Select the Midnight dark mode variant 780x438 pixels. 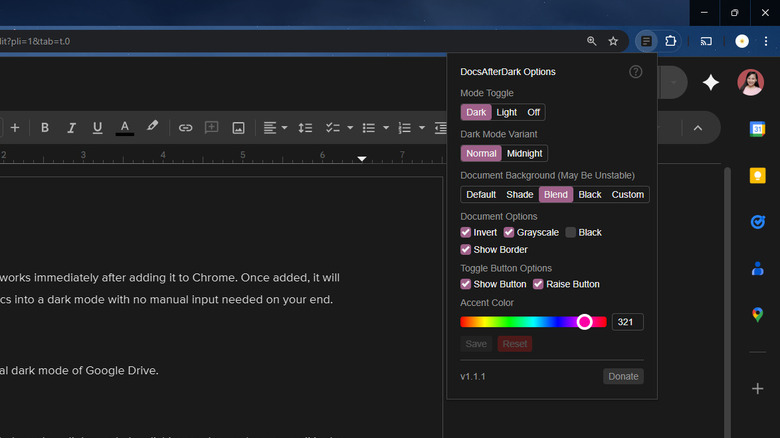coord(524,153)
